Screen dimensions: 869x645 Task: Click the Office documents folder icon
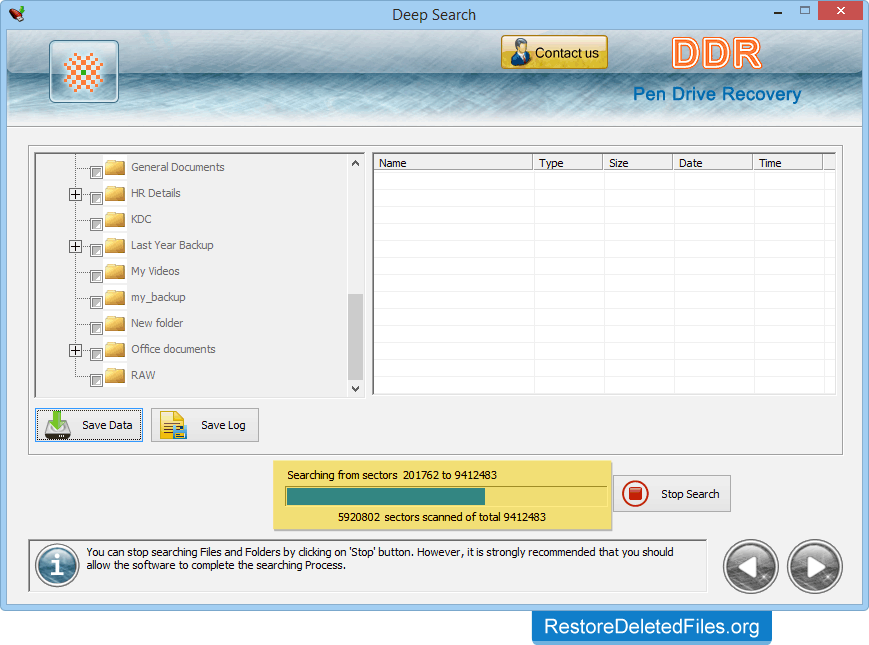pyautogui.click(x=115, y=349)
